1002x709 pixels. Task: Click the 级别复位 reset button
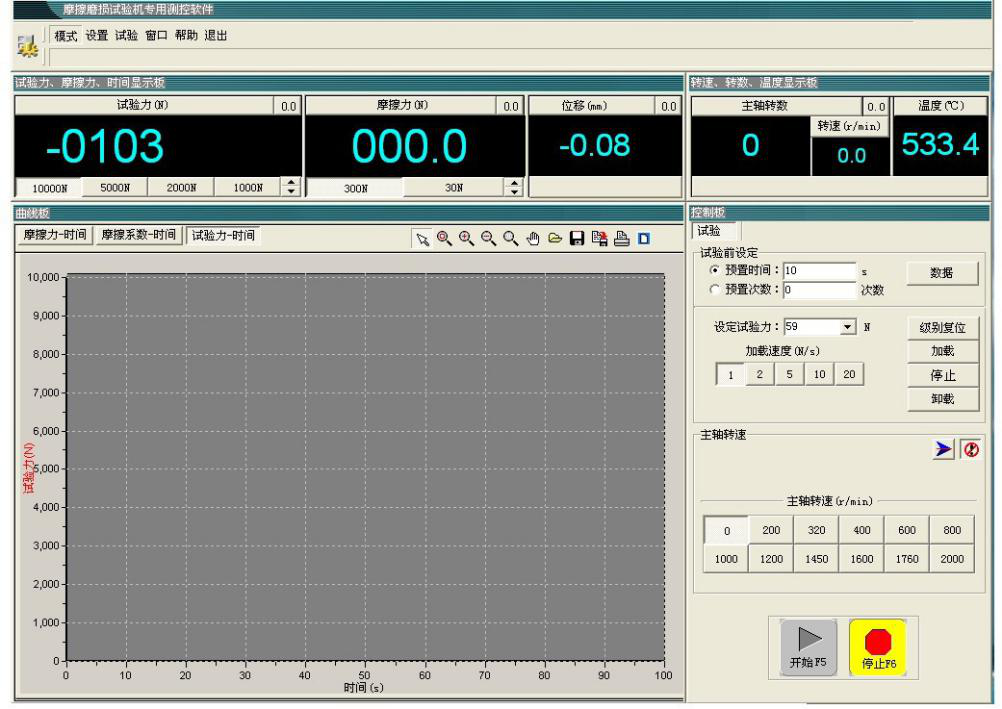point(942,327)
